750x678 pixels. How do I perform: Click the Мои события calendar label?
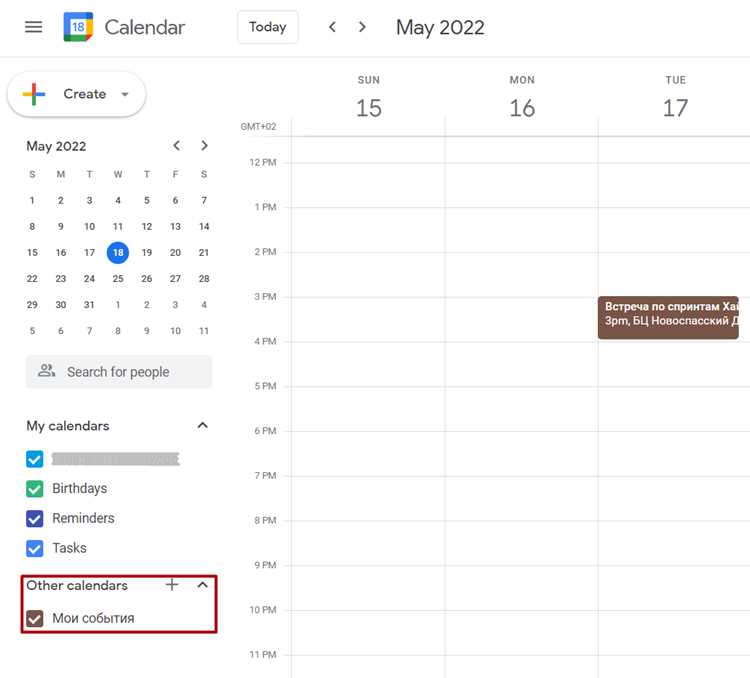point(93,618)
